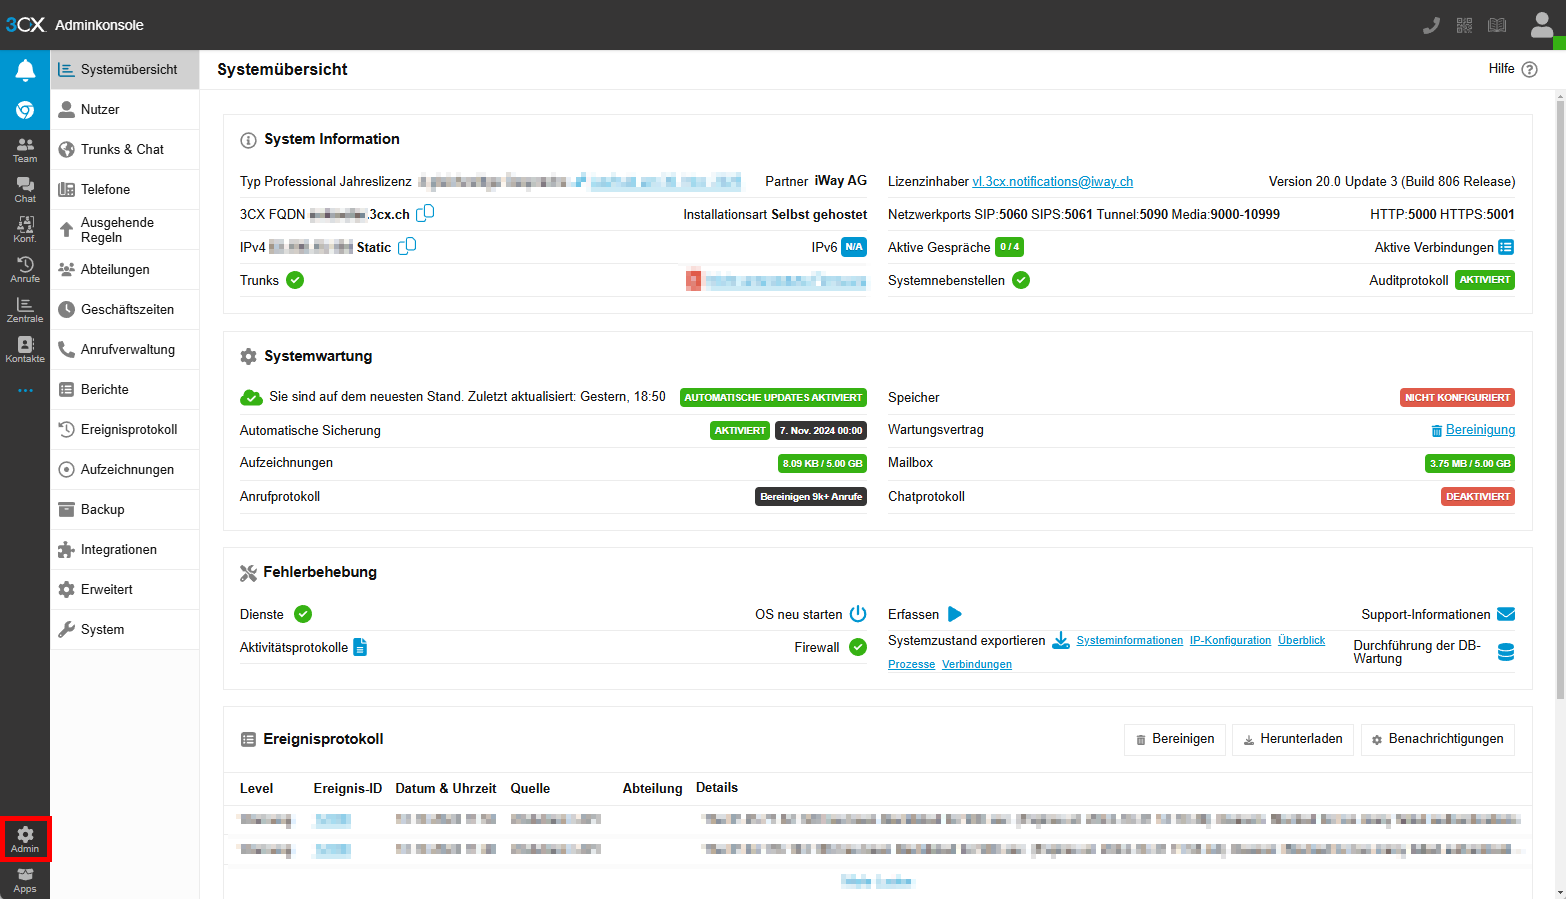Click AUTOMATISCHE UPDATES AKTIVIERT badge
The image size is (1566, 899).
[x=773, y=397]
